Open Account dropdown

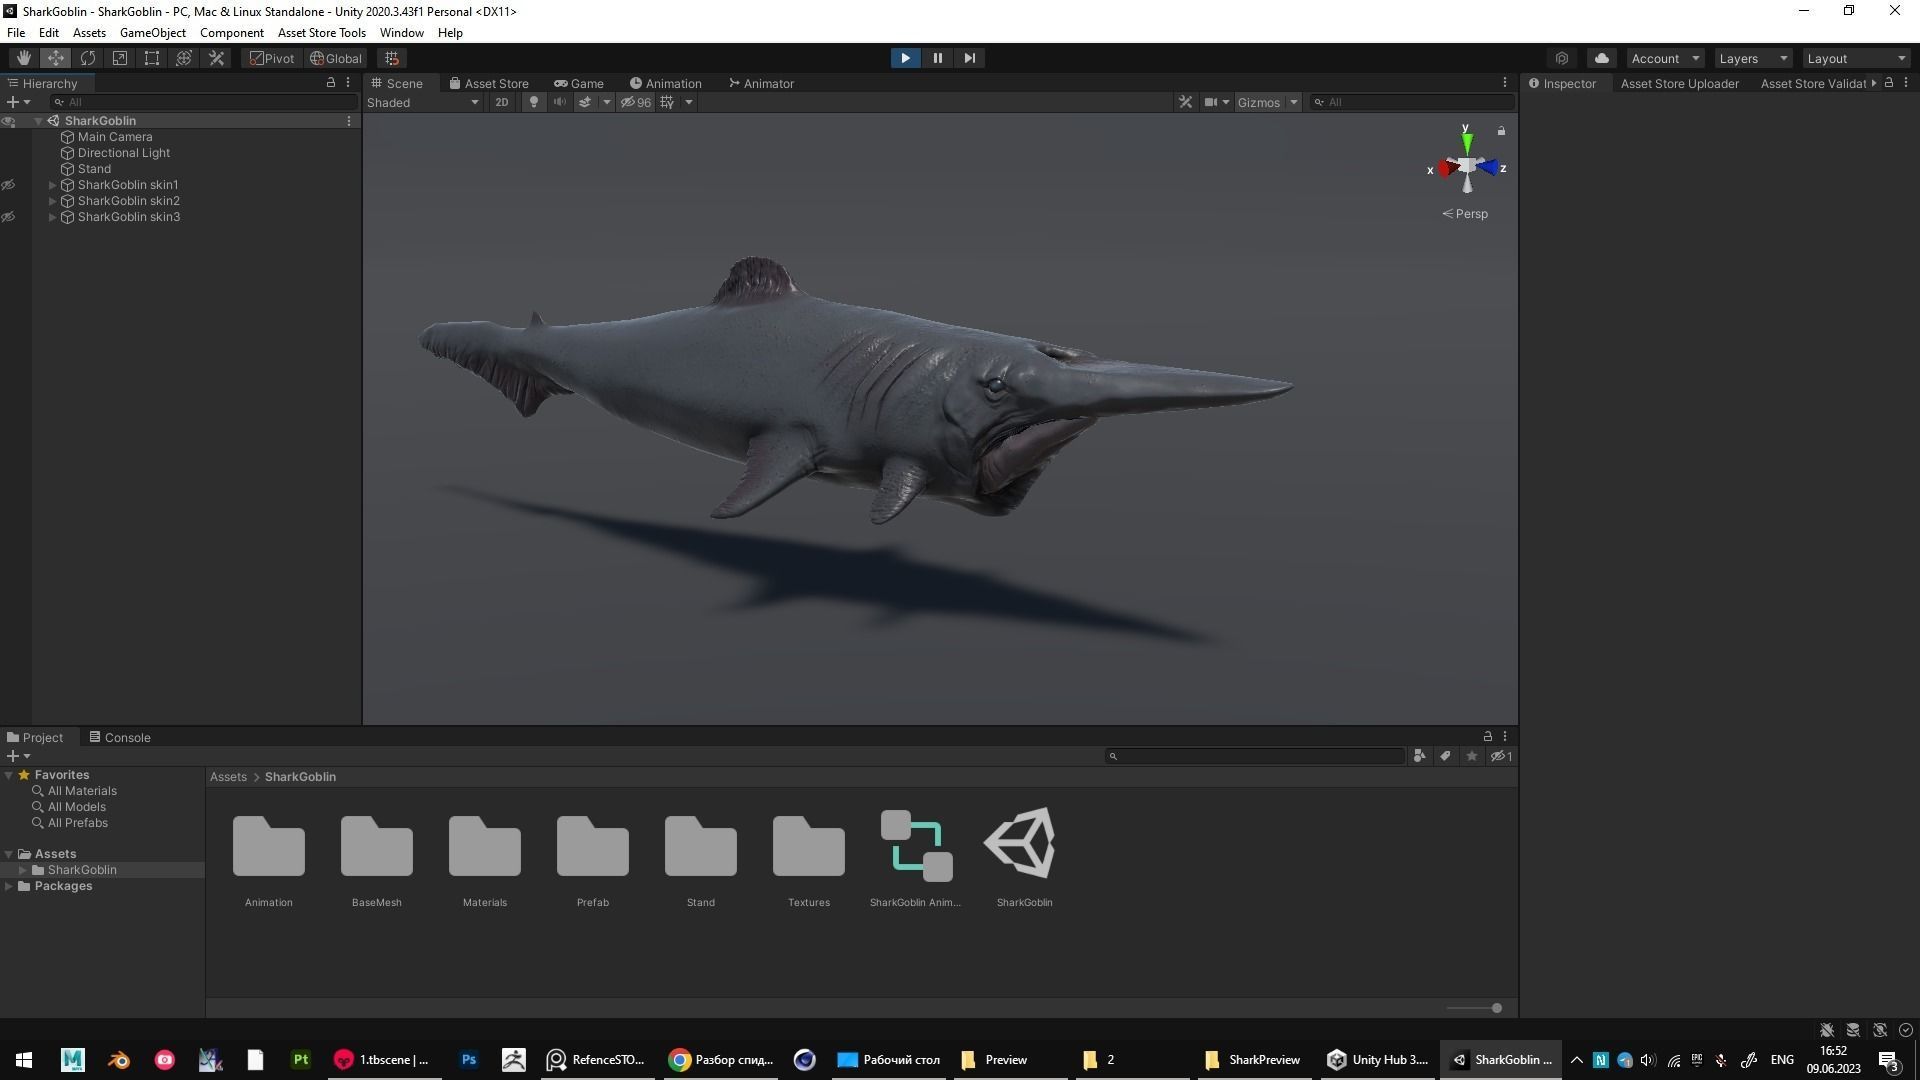click(1665, 58)
